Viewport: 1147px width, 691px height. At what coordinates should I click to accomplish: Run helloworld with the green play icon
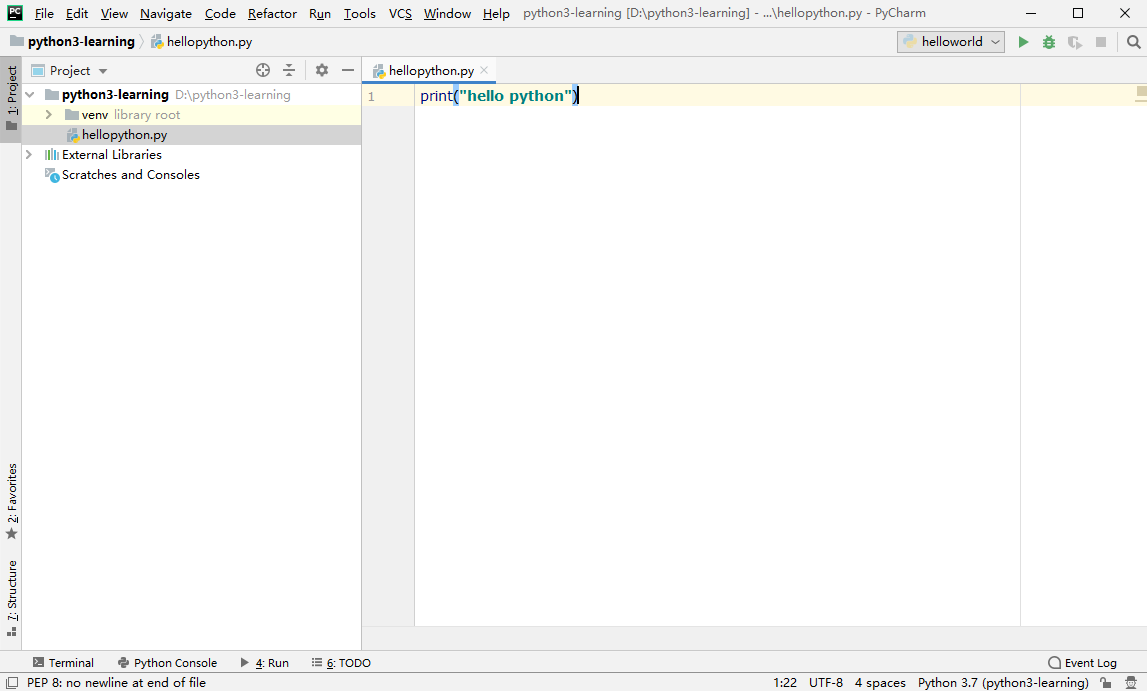point(1023,42)
